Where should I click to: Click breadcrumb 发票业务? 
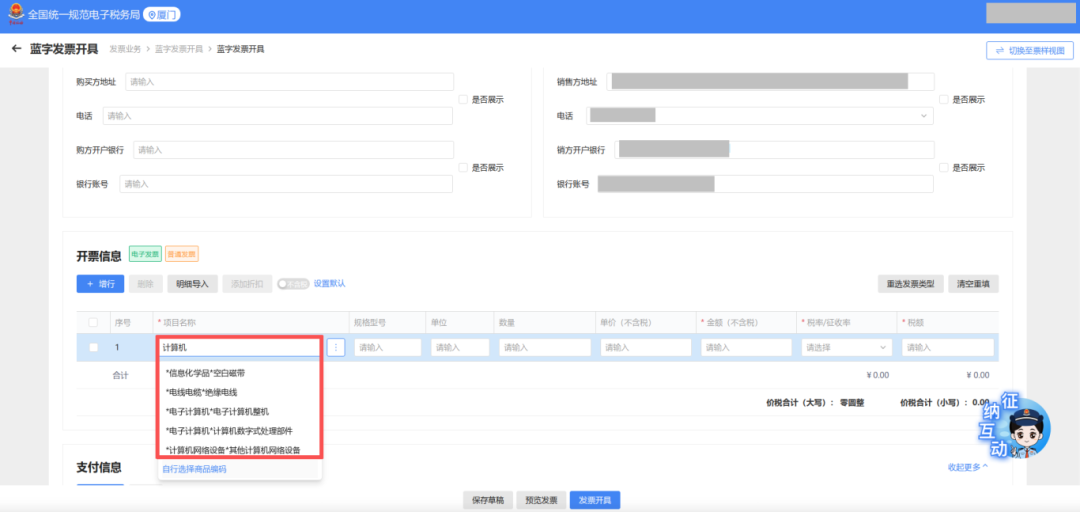pos(125,50)
